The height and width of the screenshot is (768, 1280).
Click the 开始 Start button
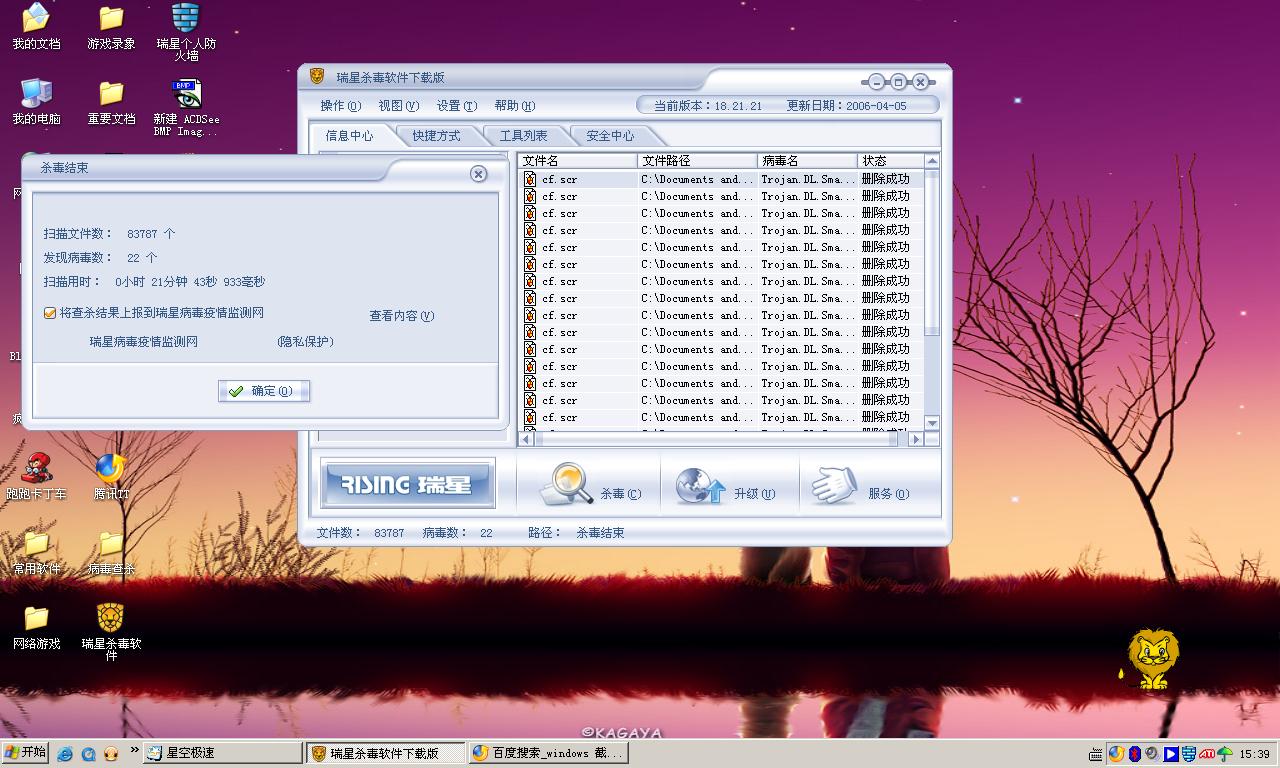(26, 753)
